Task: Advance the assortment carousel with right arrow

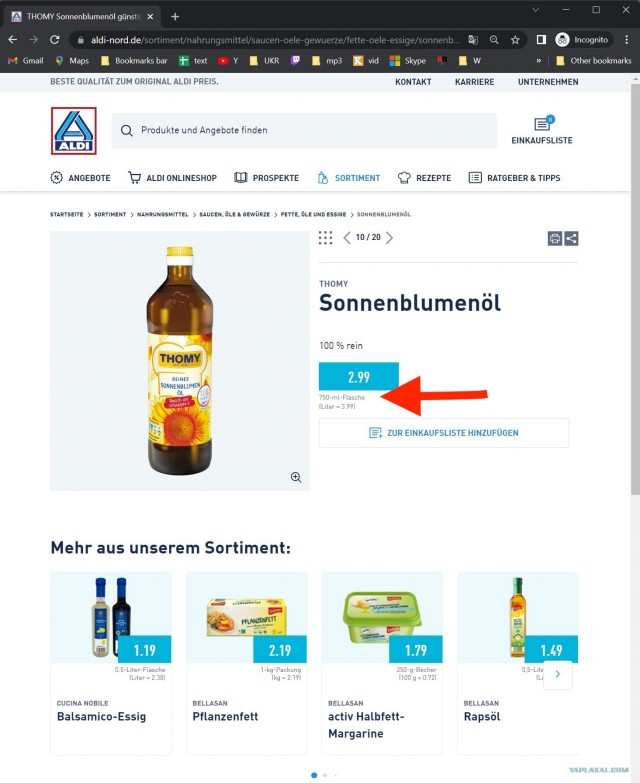Action: [x=558, y=675]
